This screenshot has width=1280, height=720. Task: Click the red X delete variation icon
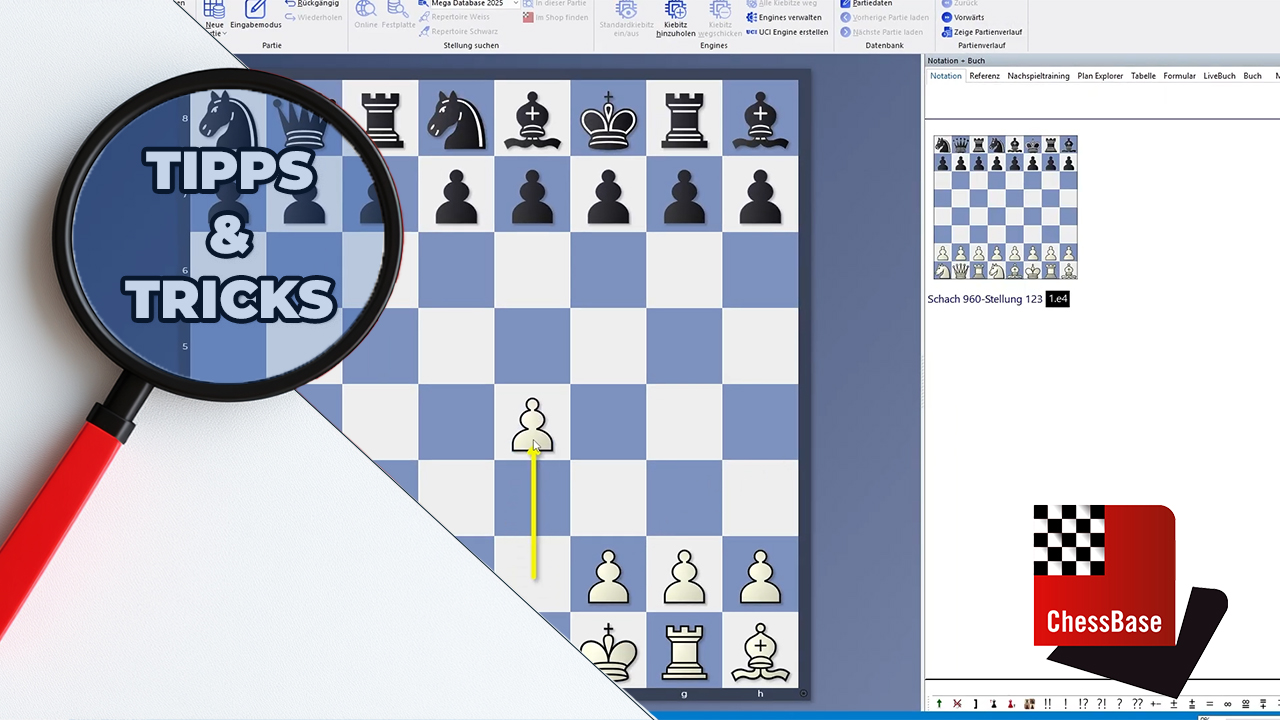click(957, 704)
